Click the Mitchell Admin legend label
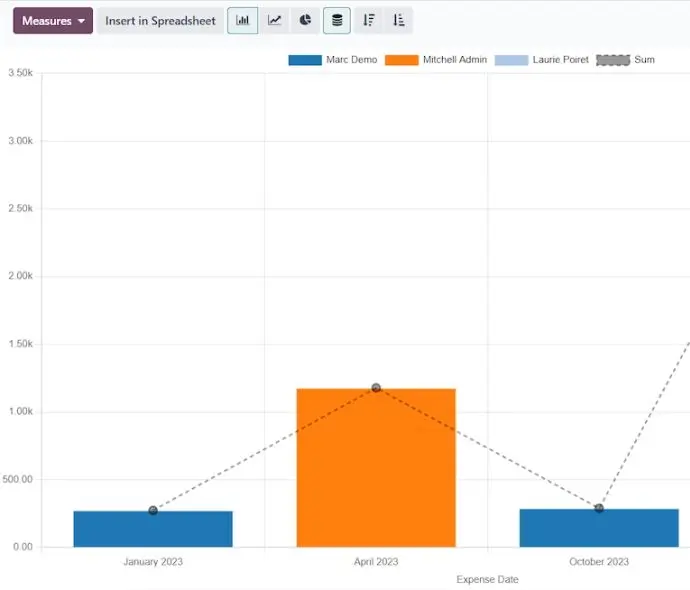This screenshot has width=690, height=590. click(455, 60)
